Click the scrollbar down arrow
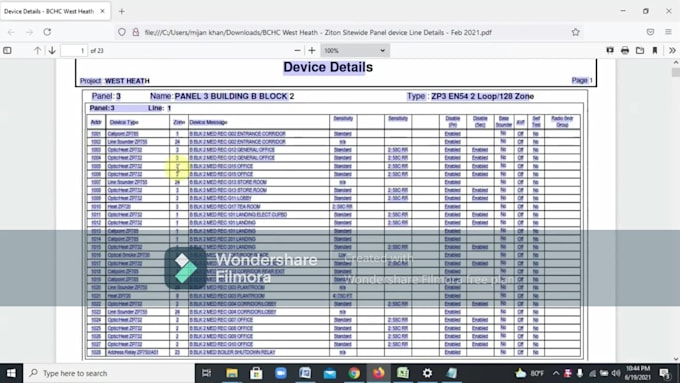Viewport: 680px width, 383px height. pyautogui.click(x=676, y=359)
